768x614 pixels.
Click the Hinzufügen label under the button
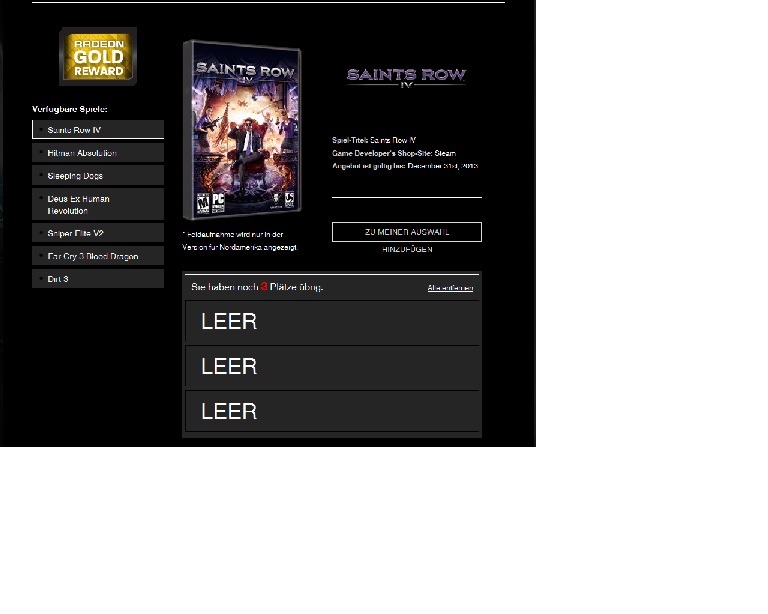(x=407, y=249)
